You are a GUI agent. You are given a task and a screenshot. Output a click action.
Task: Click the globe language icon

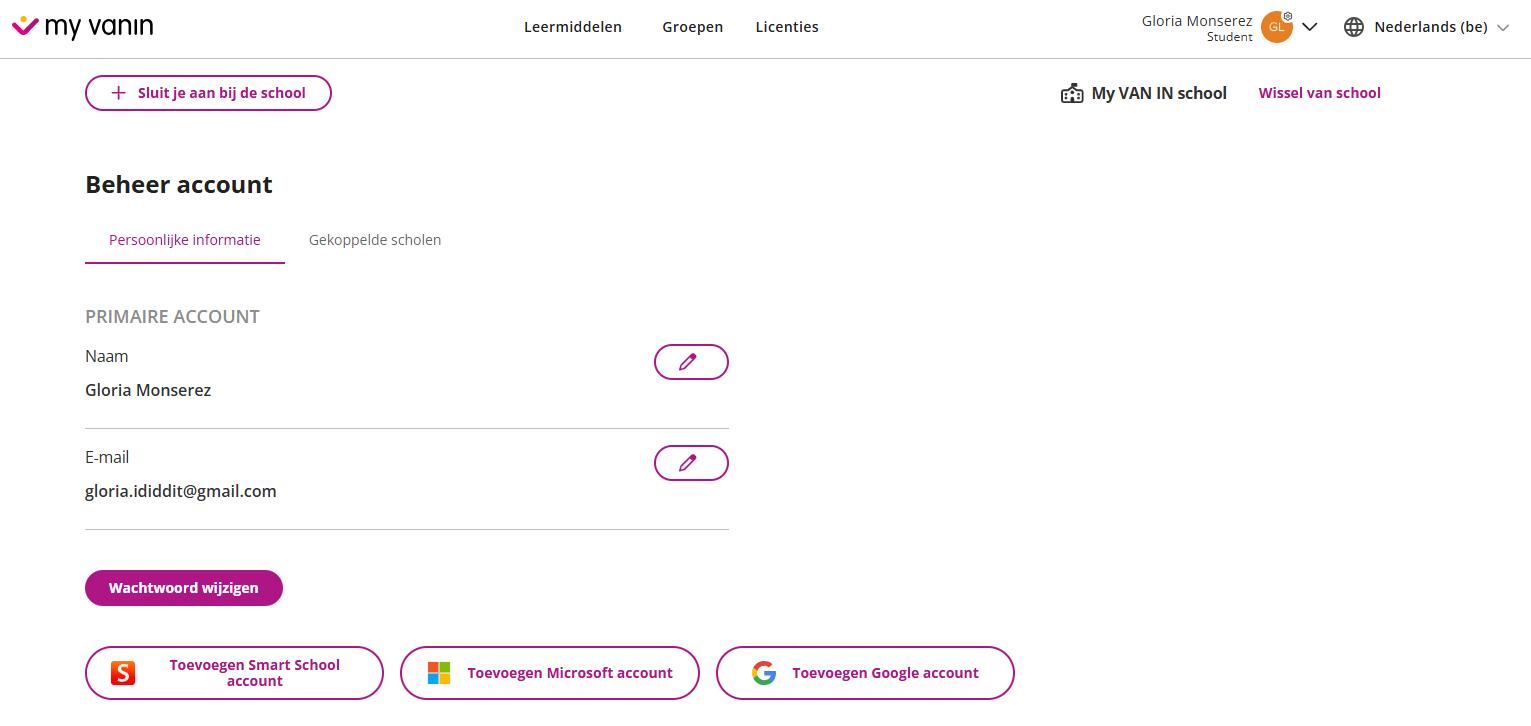pyautogui.click(x=1354, y=27)
